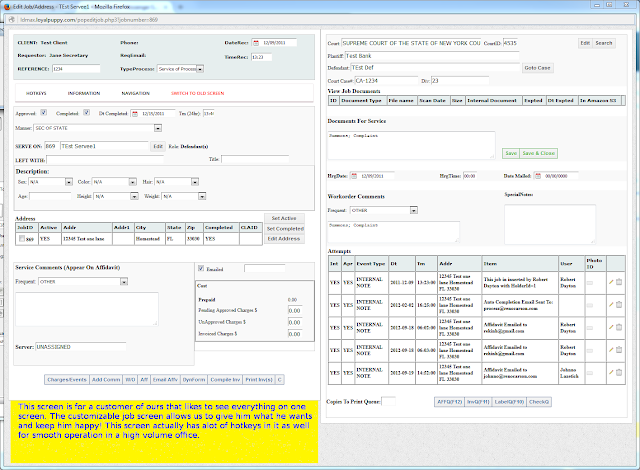Image resolution: width=640 pixels, height=470 pixels.
Task: Click the Charges/Events button
Action: (x=67, y=379)
